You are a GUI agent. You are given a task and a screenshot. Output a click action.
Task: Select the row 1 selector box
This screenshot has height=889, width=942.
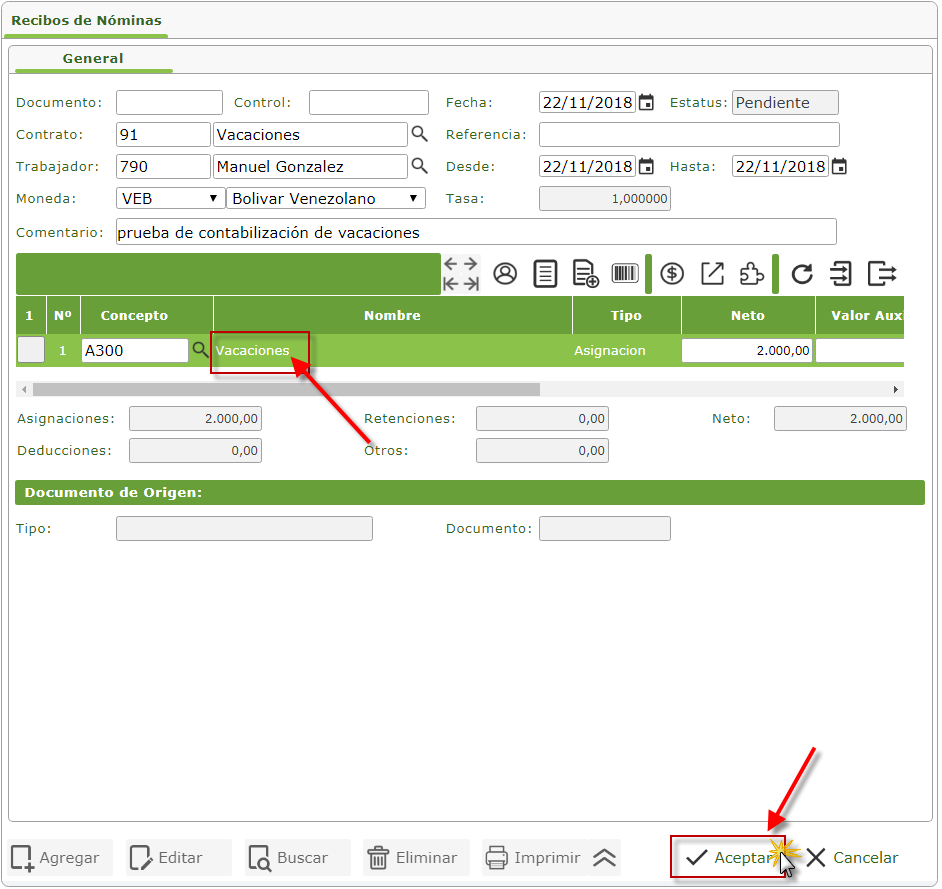coord(31,350)
